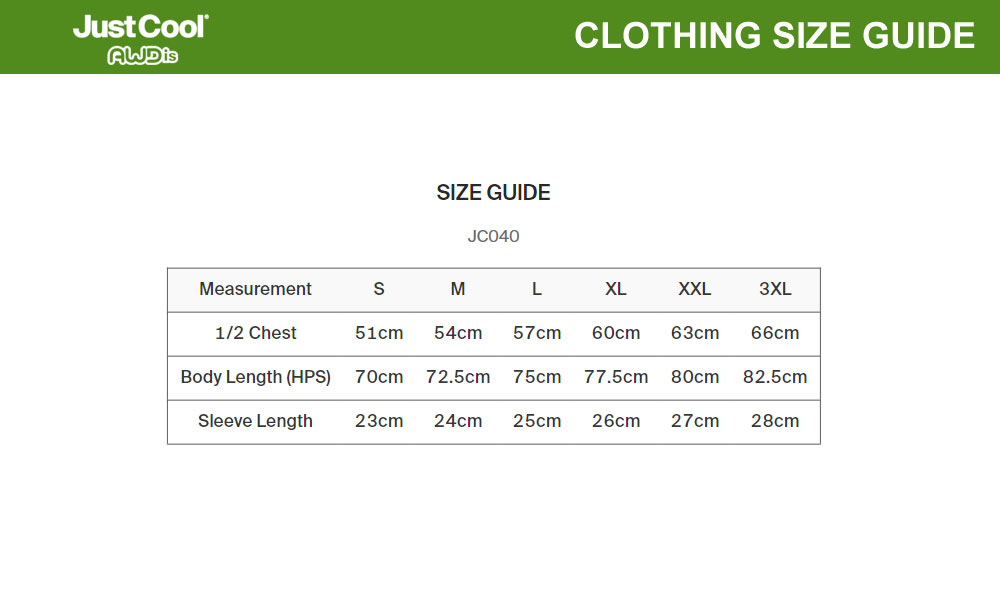Click the 28cm sleeve length for 3XL
The height and width of the screenshot is (600, 1000).
775,421
